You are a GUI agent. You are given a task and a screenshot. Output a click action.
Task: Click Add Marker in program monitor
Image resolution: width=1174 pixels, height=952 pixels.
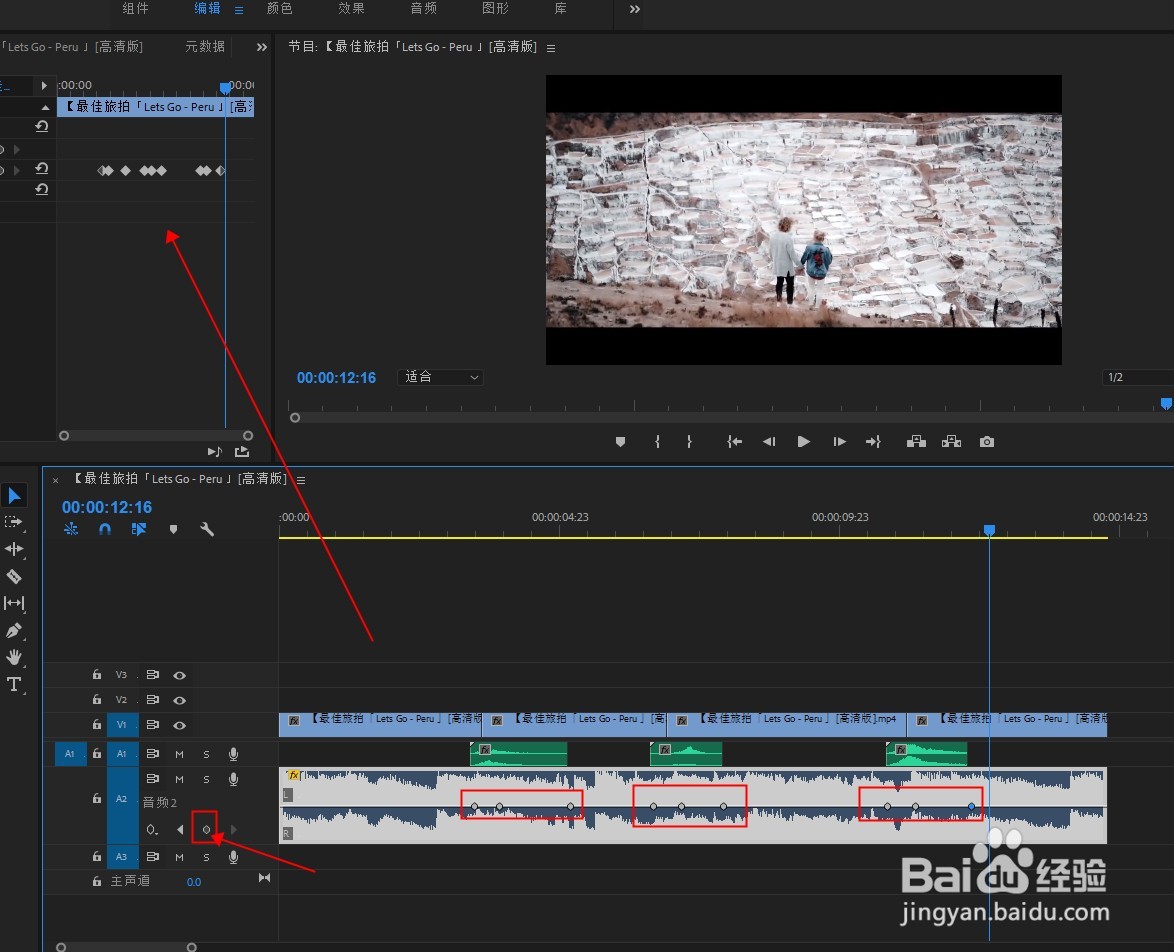coord(620,442)
